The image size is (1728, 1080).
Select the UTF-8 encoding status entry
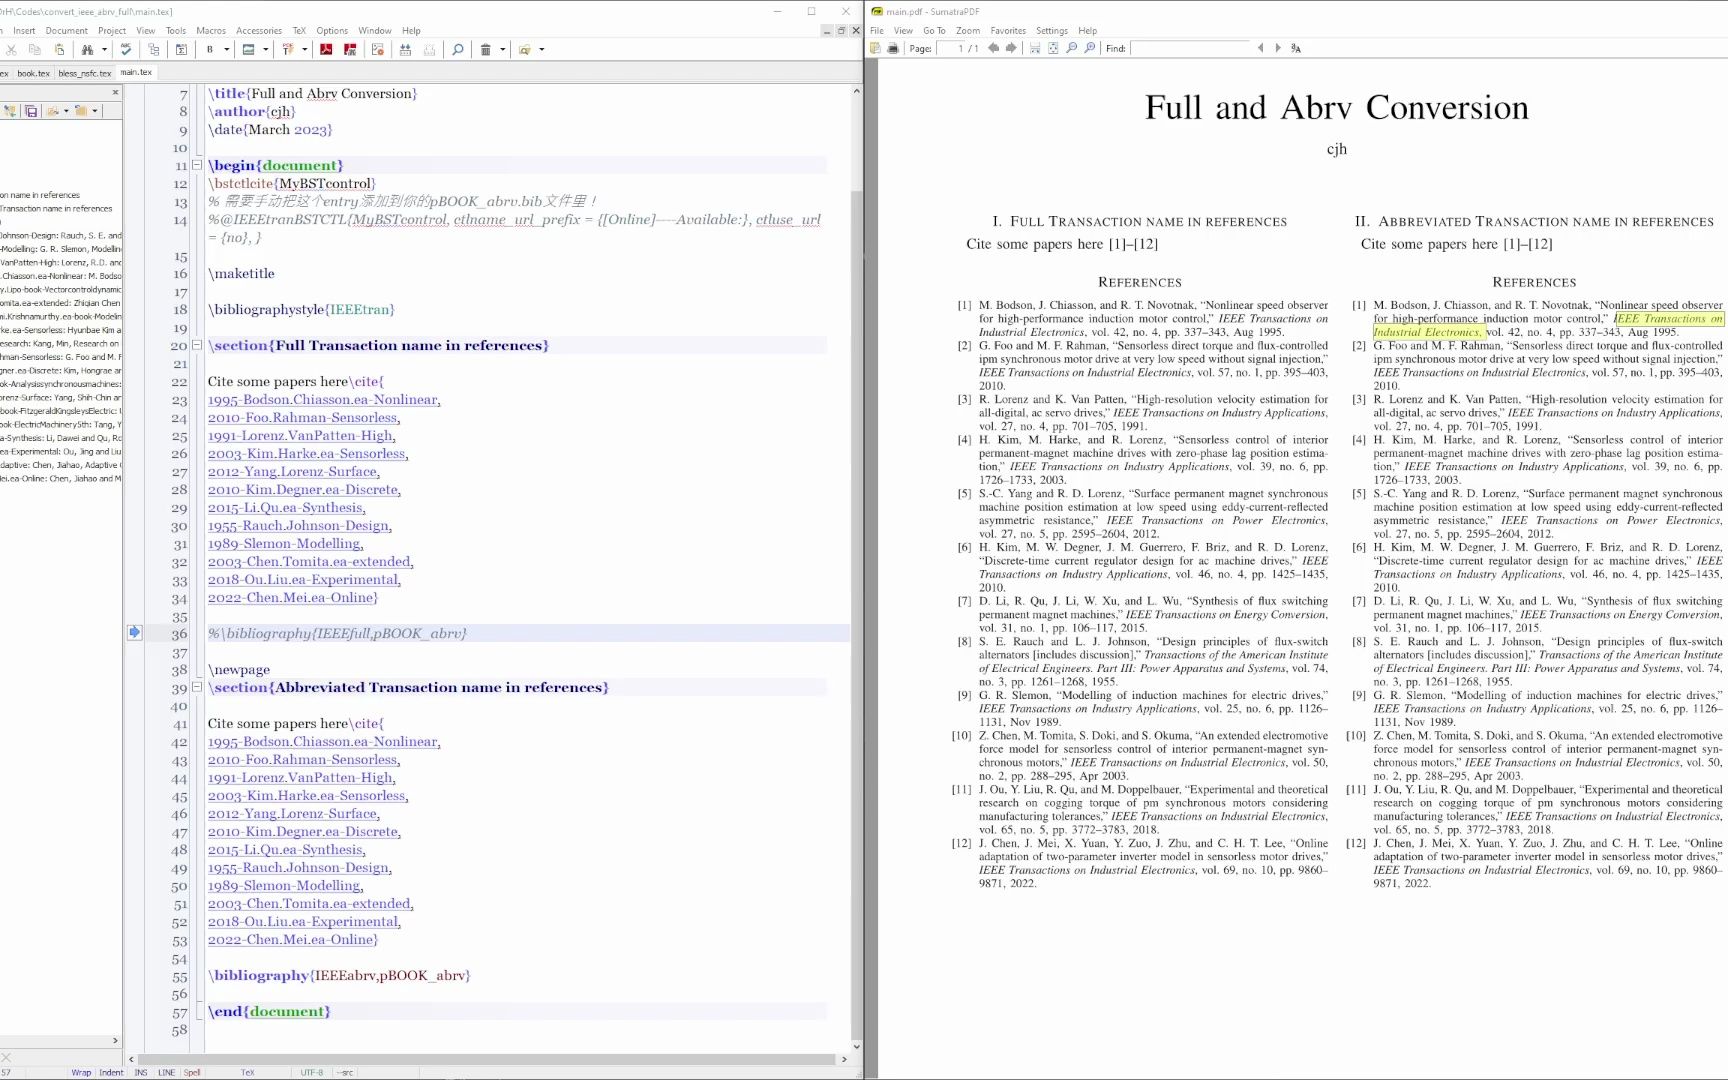312,1073
